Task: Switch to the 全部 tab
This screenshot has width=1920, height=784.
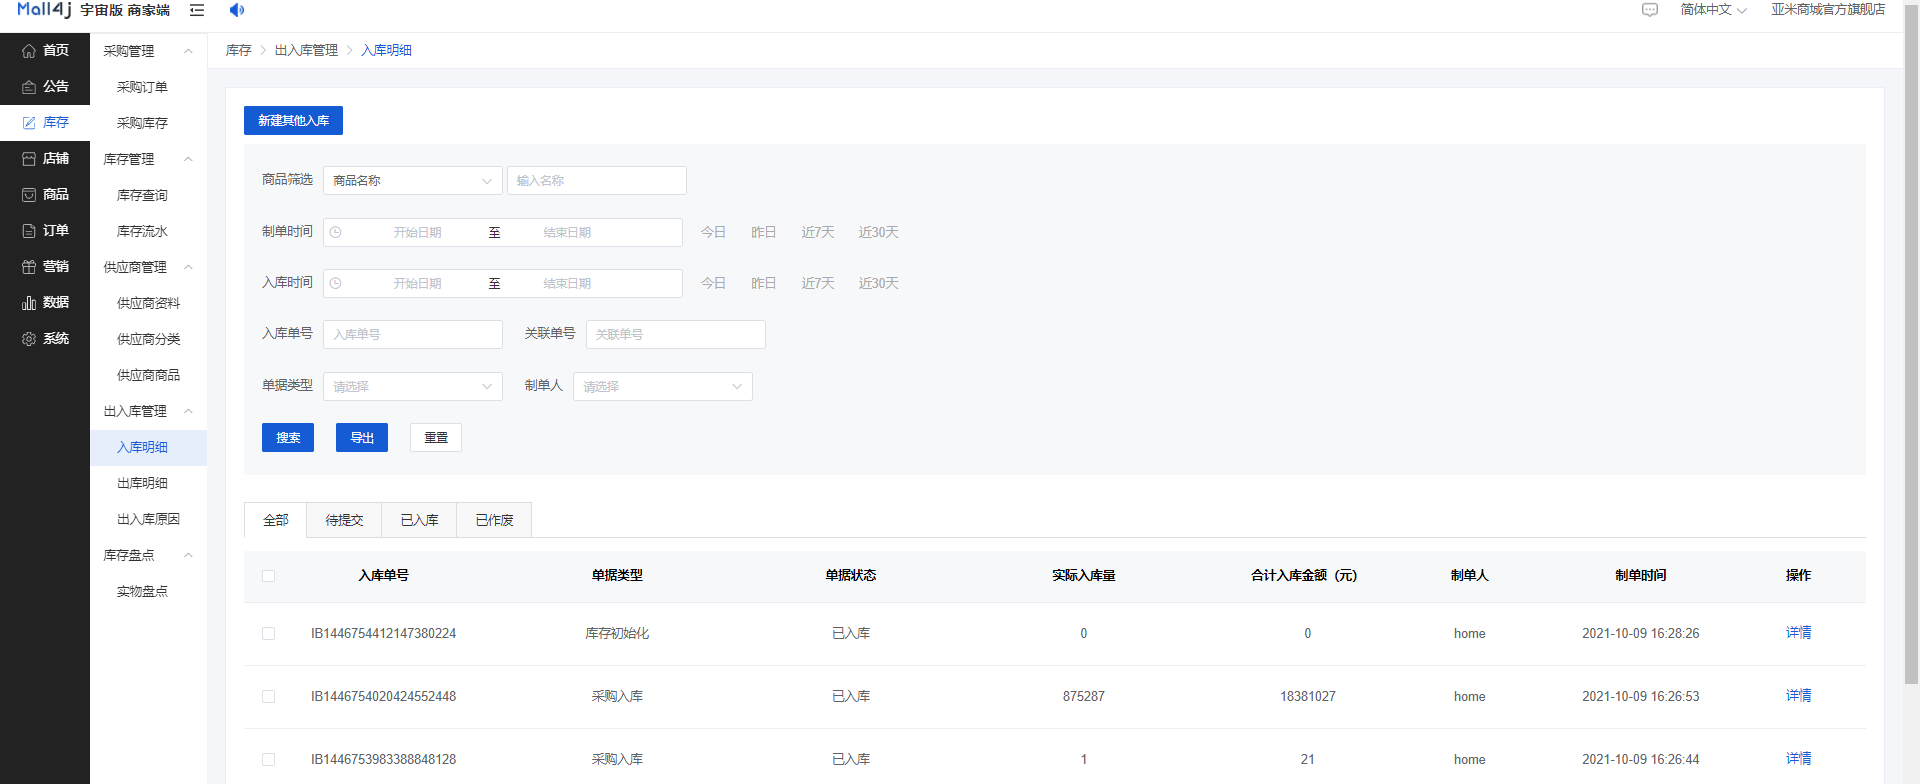Action: 276,520
